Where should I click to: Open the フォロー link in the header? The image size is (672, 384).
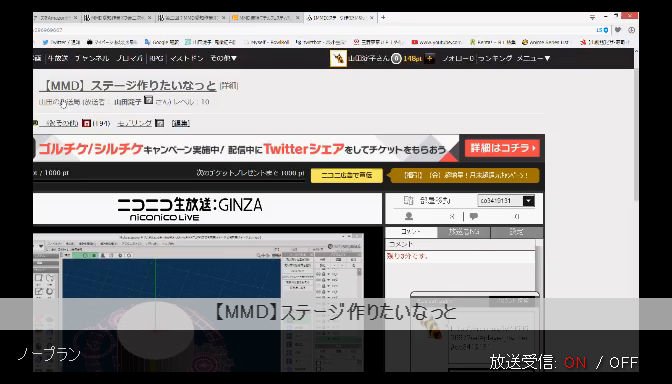click(458, 58)
